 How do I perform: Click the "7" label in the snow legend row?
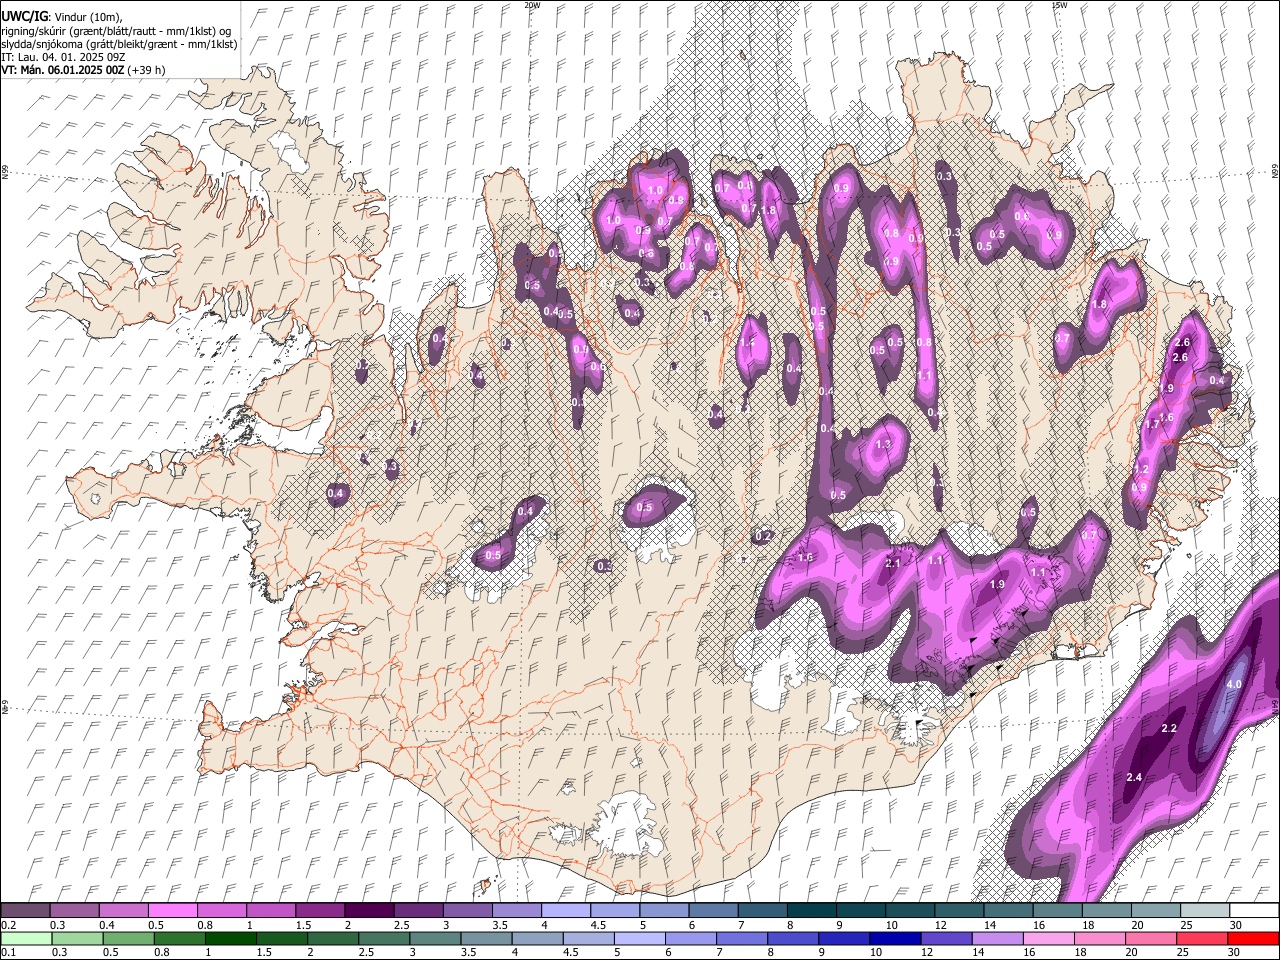tap(740, 925)
